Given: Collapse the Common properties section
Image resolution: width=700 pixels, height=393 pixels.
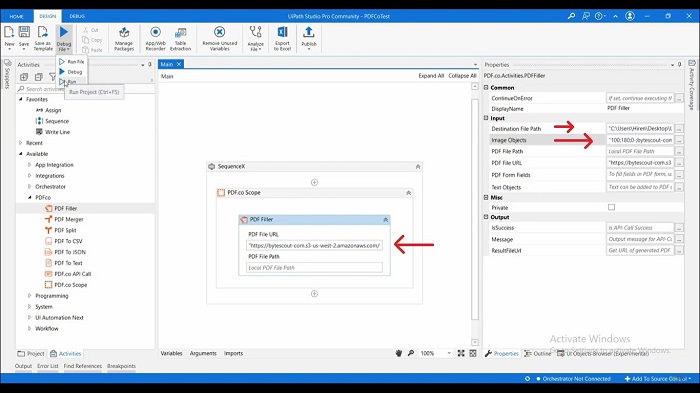Looking at the screenshot, I should pos(486,88).
